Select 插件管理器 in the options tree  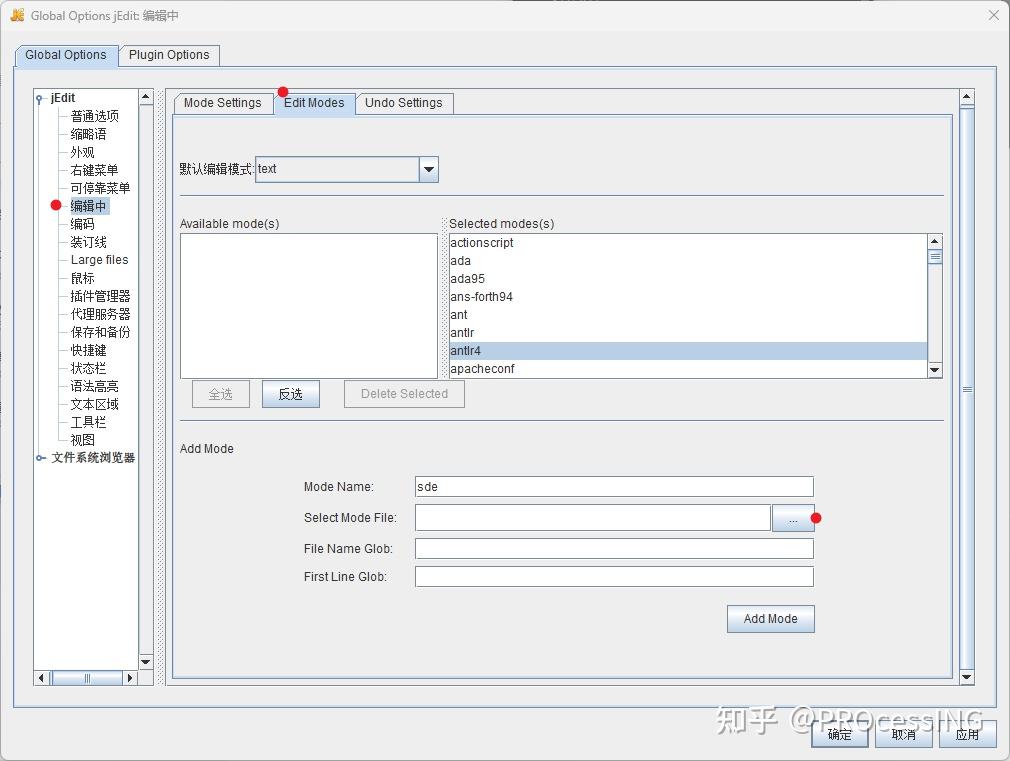[x=98, y=296]
